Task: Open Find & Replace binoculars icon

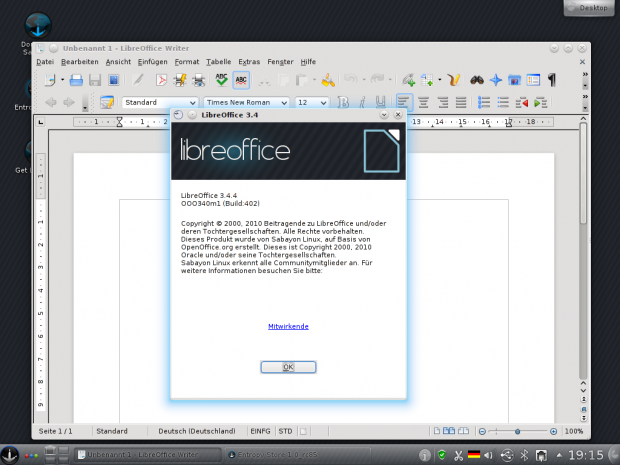Action: tap(477, 80)
